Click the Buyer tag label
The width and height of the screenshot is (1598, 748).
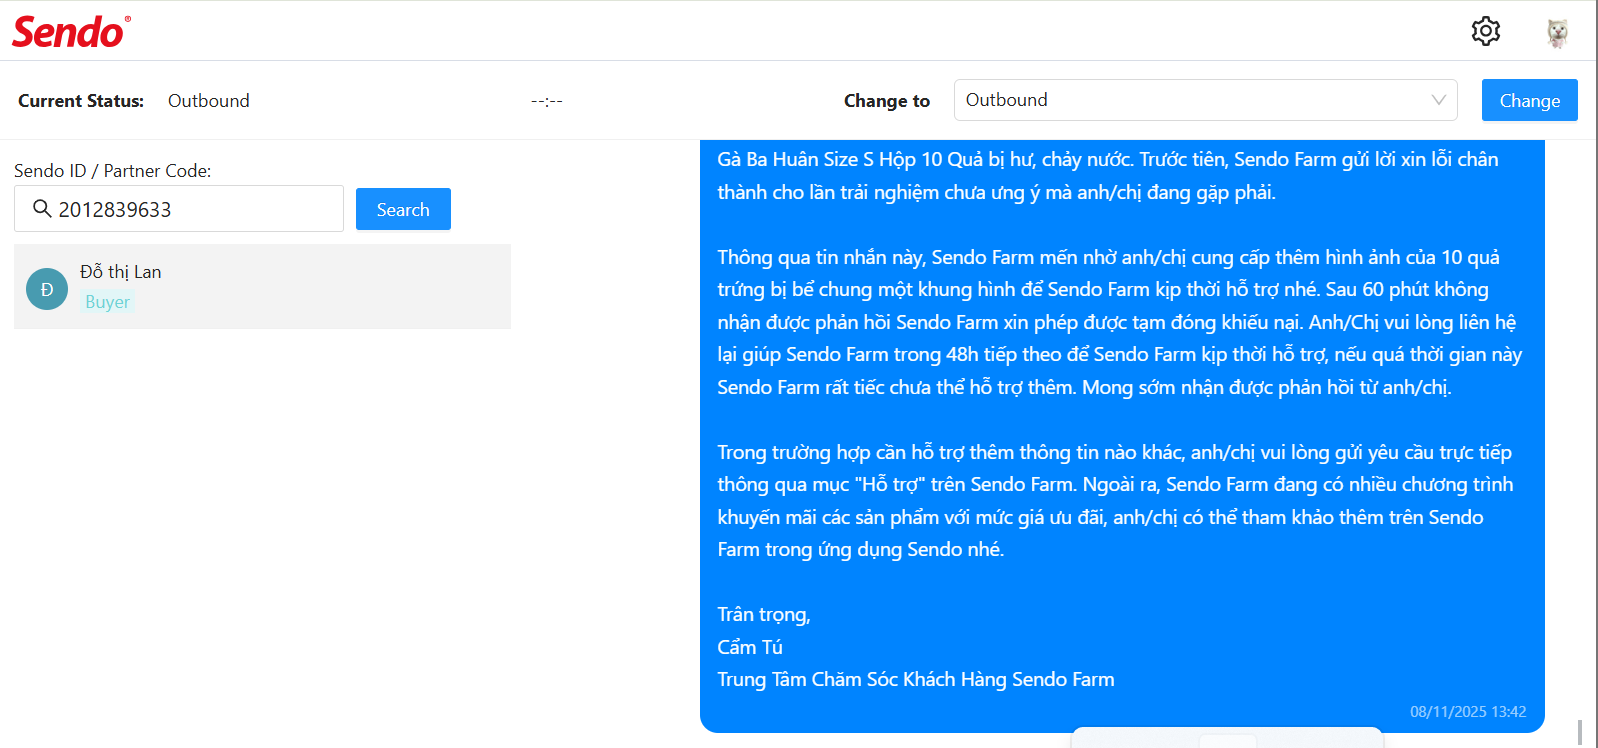tap(107, 302)
